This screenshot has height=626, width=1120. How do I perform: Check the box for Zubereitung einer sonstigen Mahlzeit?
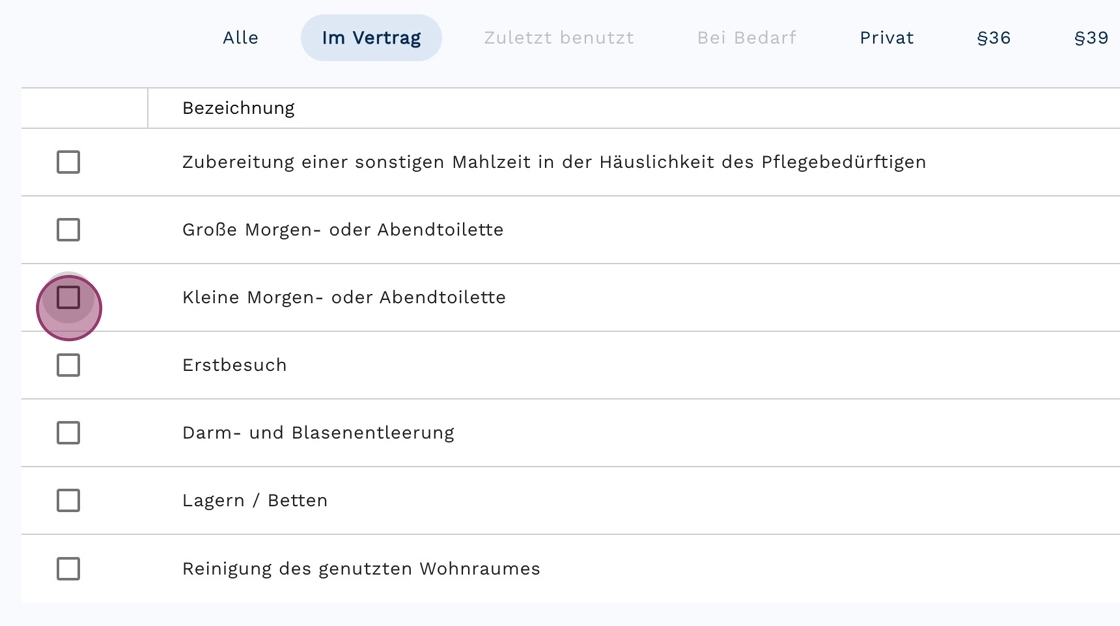pyautogui.click(x=68, y=162)
